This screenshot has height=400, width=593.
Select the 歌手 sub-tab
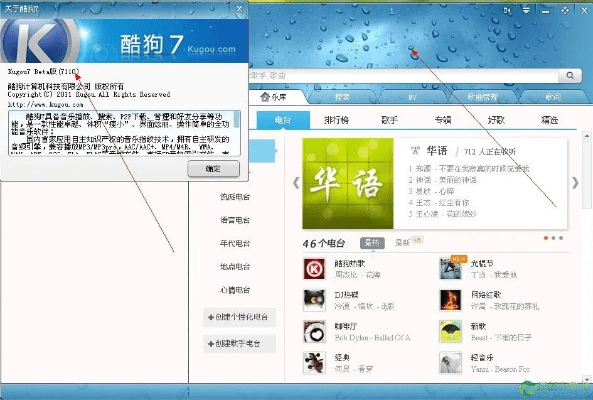[x=389, y=120]
